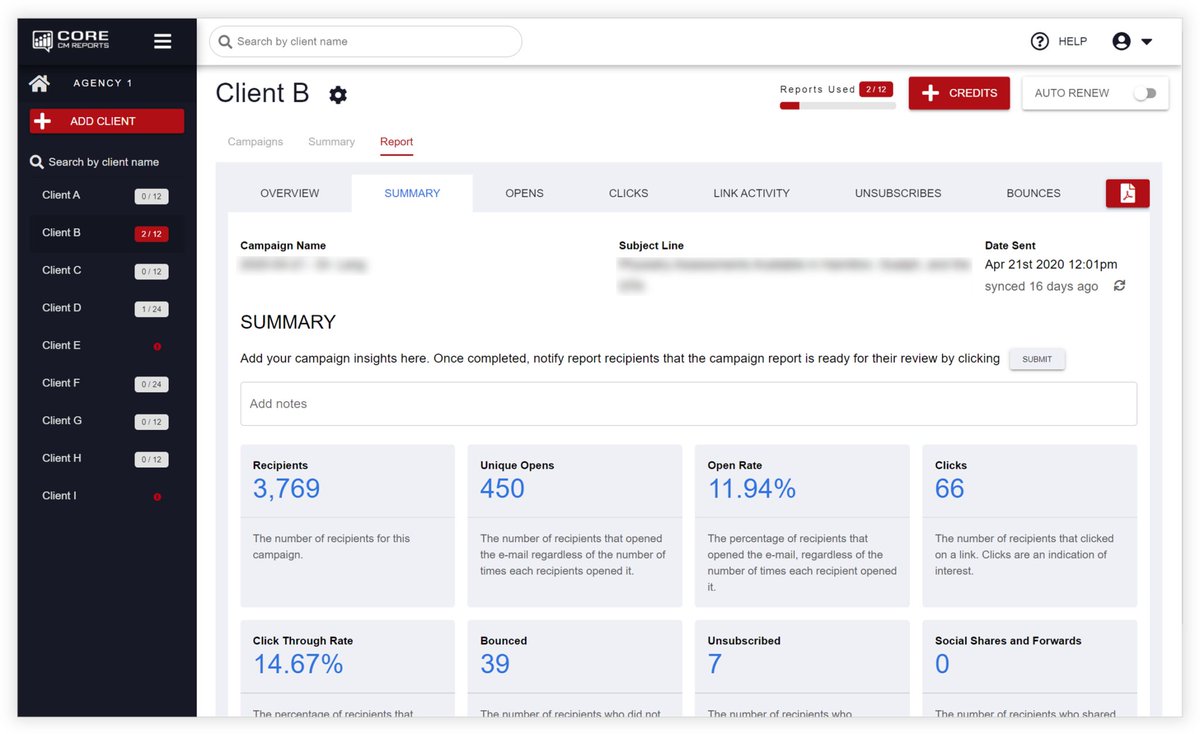1200x734 pixels.
Task: Click the ADD CLIENT button
Action: coord(106,120)
